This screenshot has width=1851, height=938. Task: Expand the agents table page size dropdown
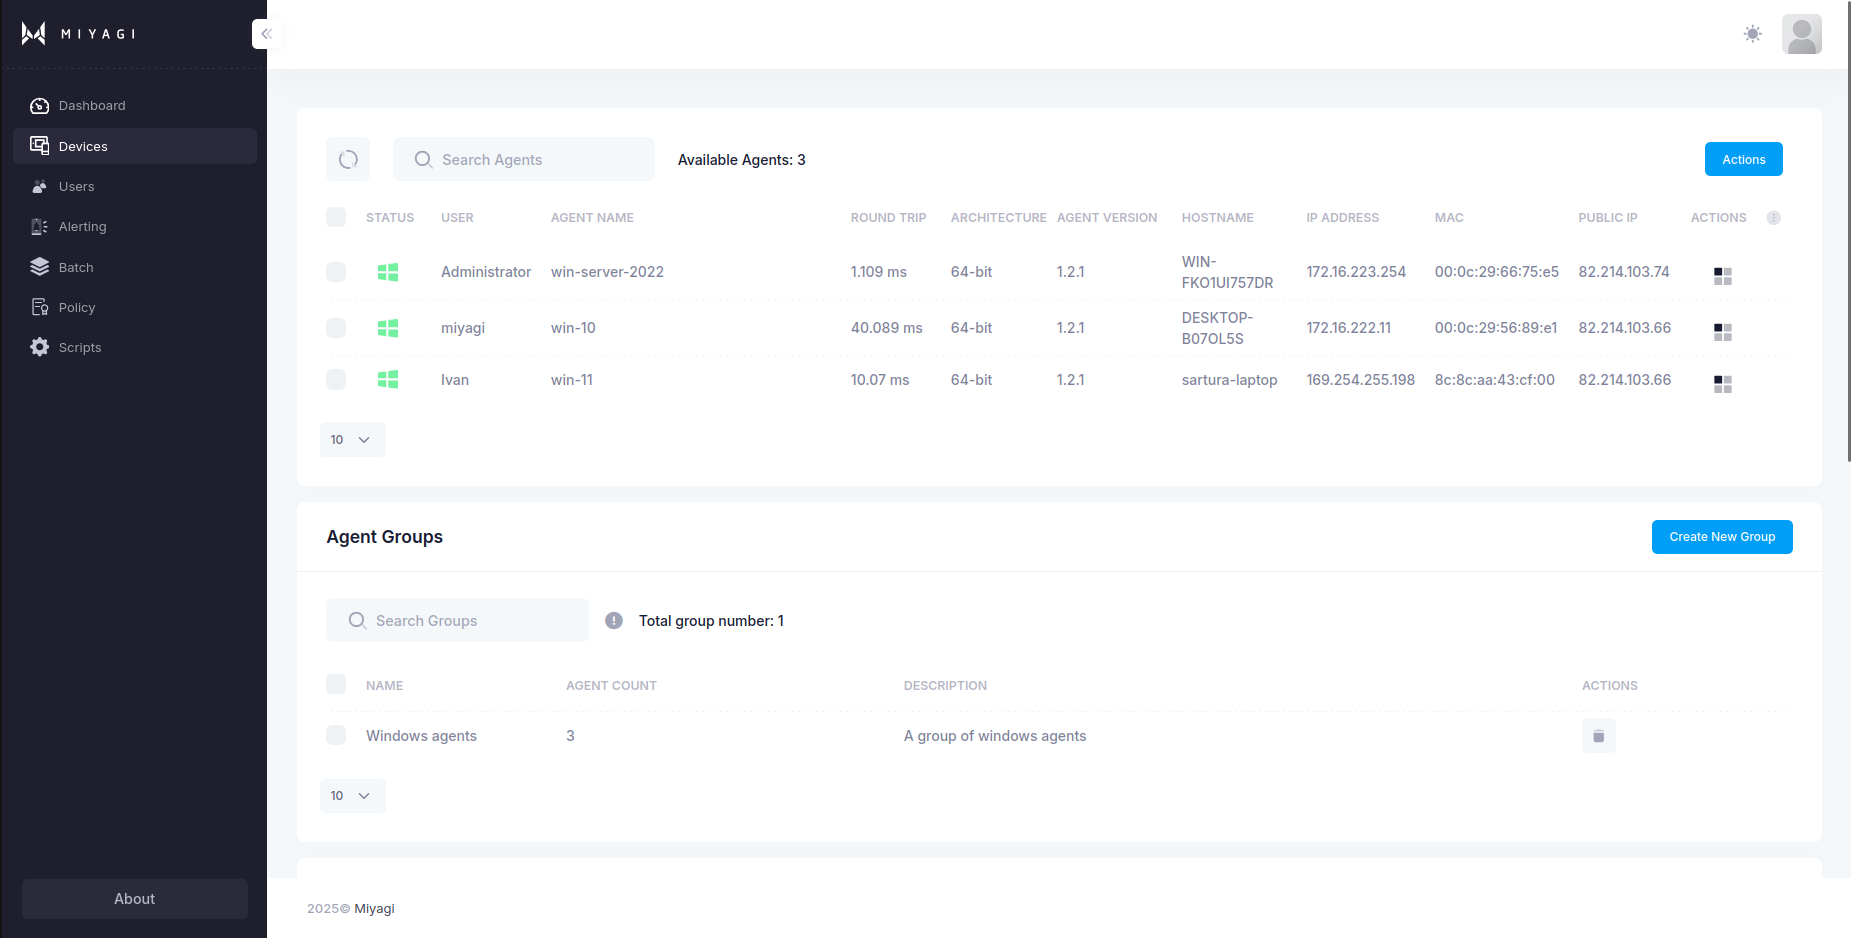point(352,440)
